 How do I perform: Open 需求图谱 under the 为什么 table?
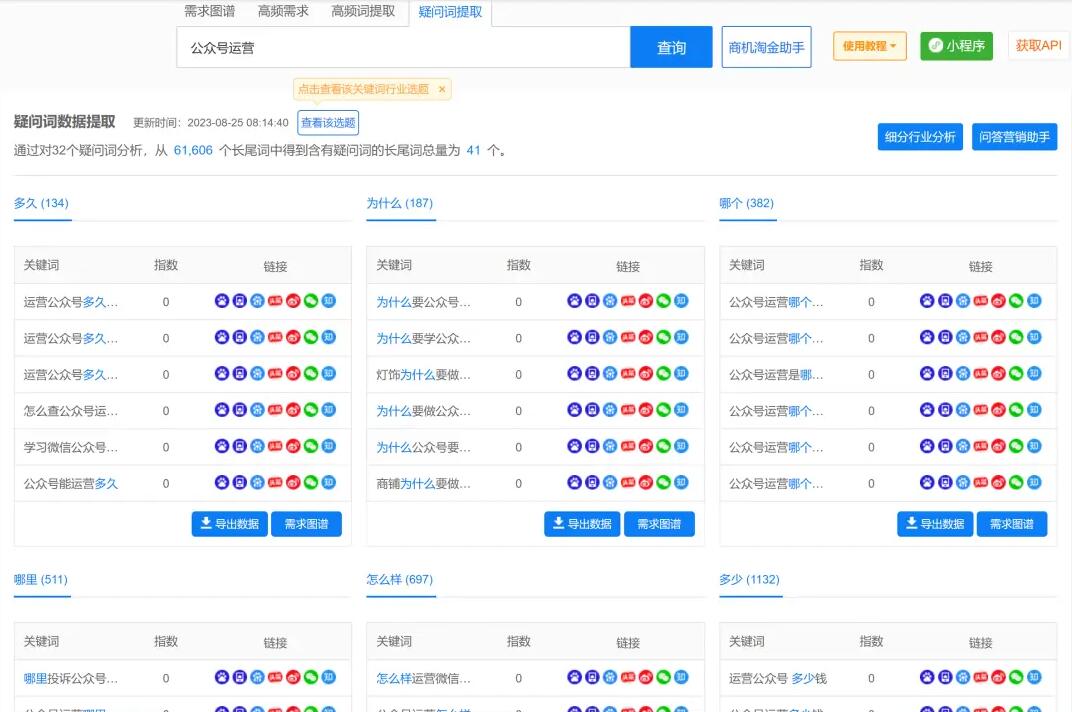coord(659,524)
